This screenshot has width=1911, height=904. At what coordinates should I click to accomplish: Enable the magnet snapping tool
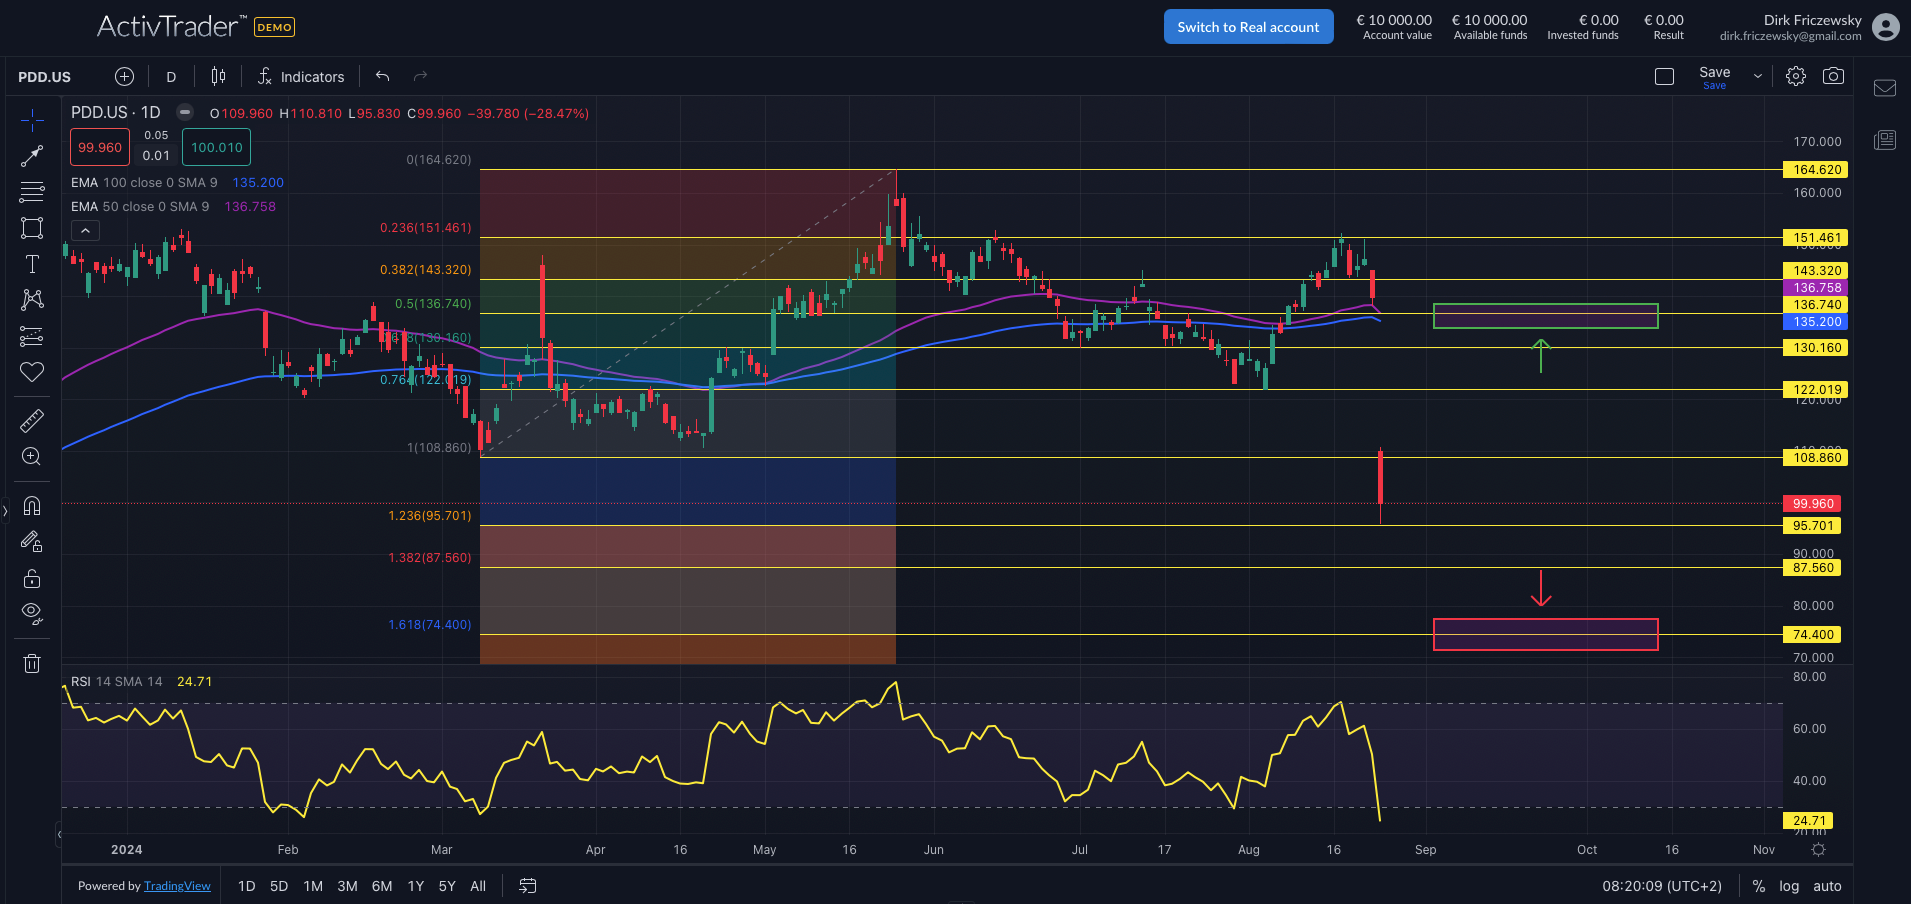32,505
